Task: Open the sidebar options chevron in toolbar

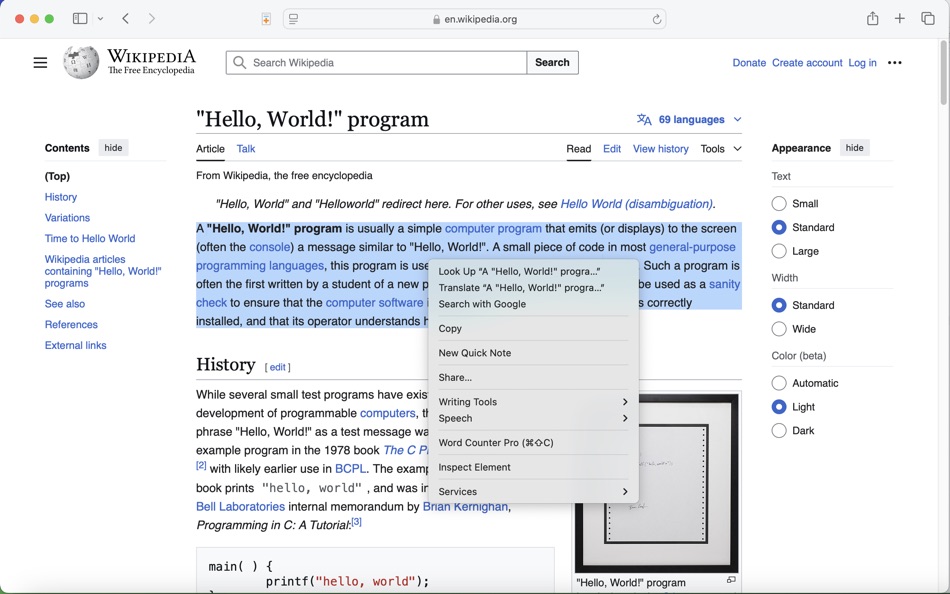Action: tap(101, 19)
